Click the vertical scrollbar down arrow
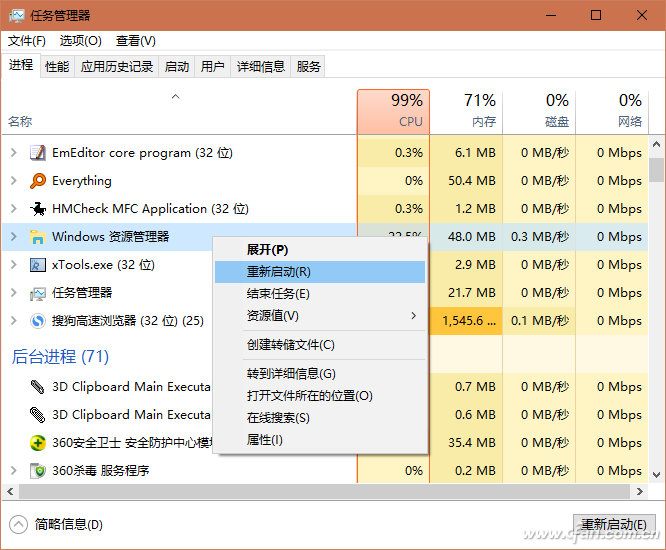This screenshot has height=550, width=666. [x=656, y=474]
